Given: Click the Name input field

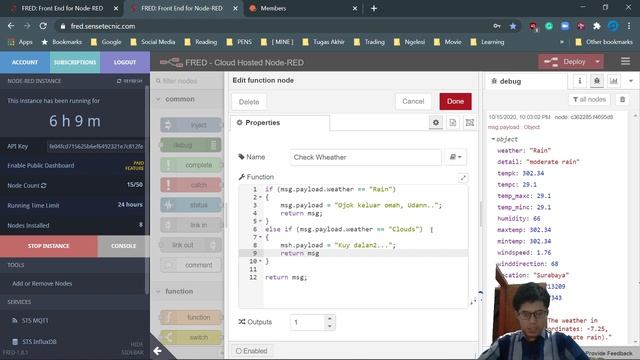Looking at the screenshot, I should [366, 157].
